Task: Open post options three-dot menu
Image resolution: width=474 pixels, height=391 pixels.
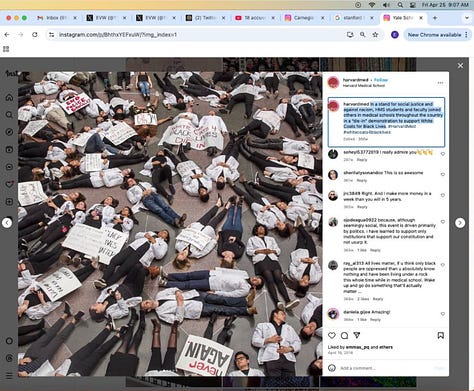Action: click(440, 83)
